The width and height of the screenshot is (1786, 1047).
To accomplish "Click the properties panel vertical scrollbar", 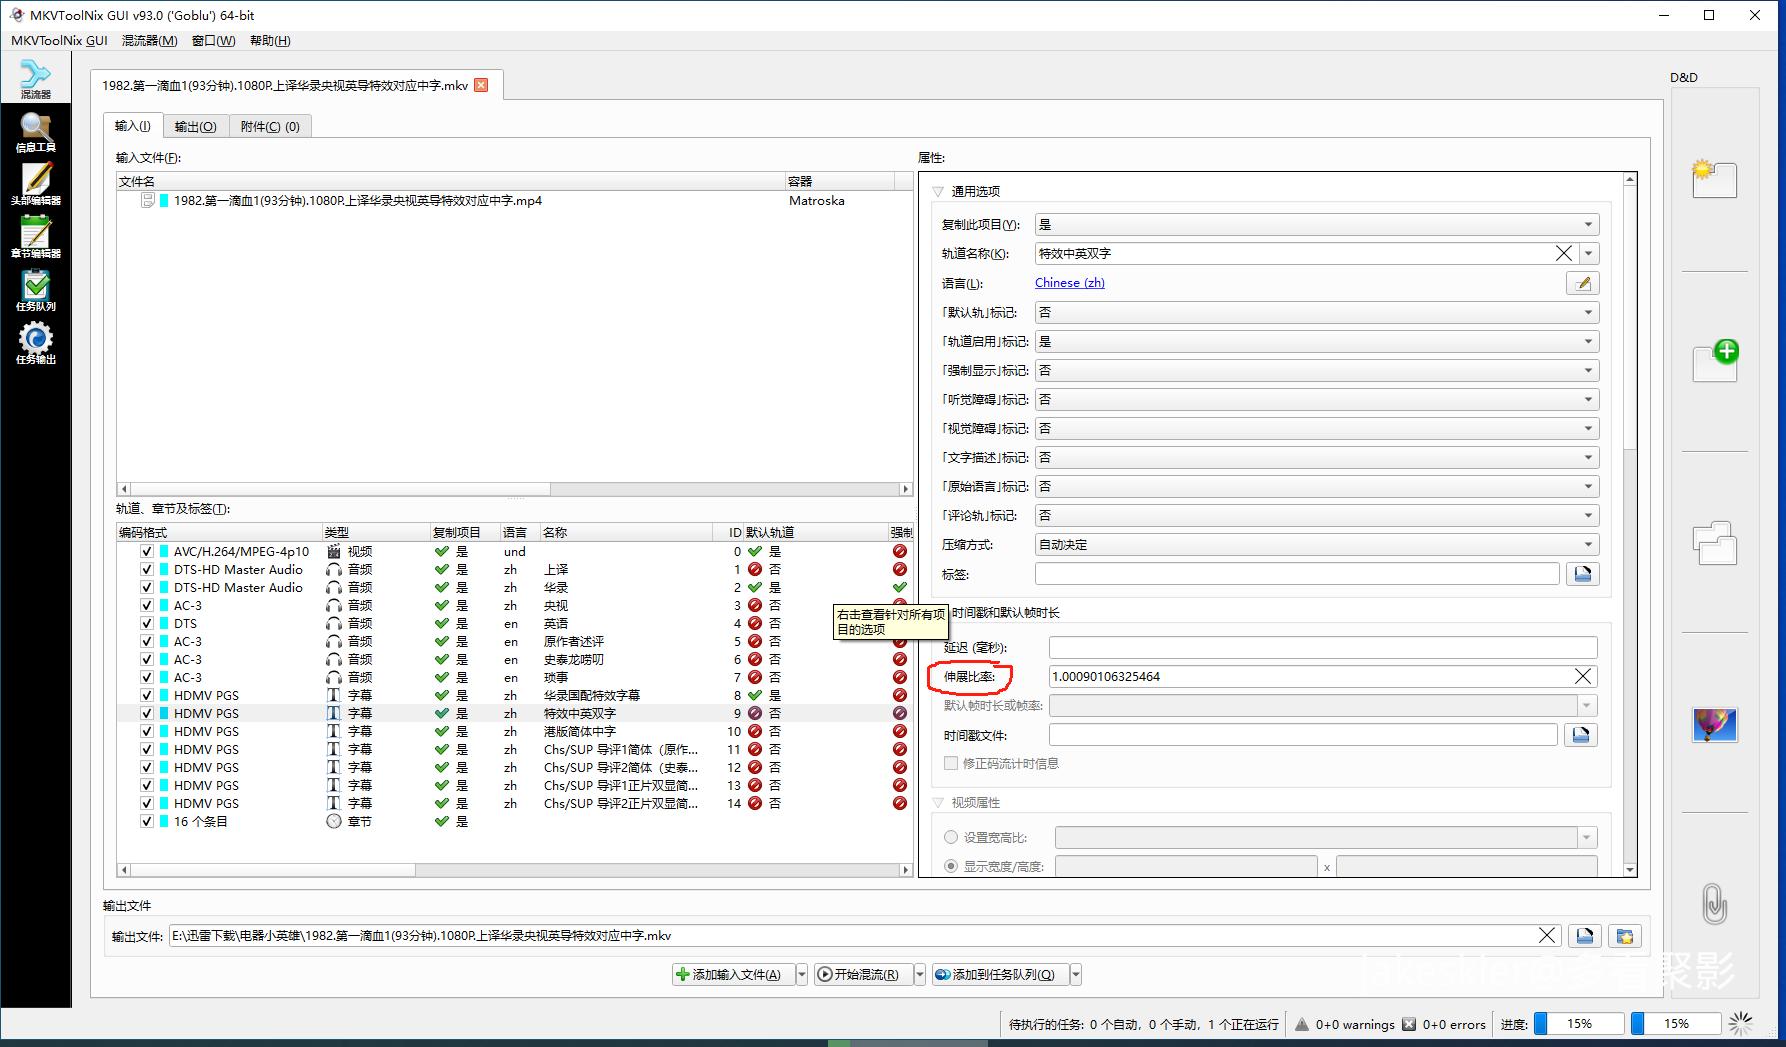I will [1630, 320].
